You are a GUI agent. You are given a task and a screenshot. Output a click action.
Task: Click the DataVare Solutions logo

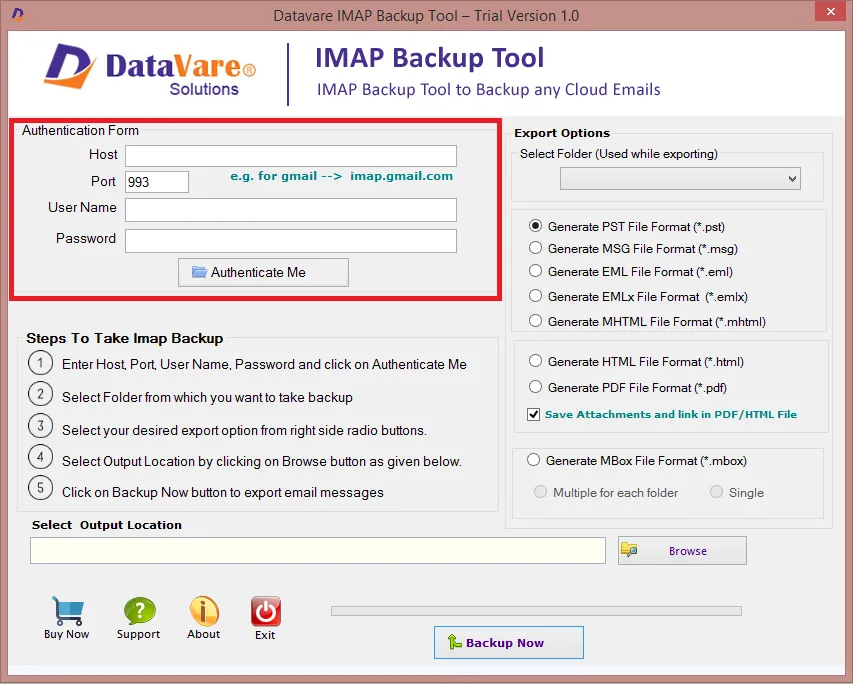[x=150, y=70]
